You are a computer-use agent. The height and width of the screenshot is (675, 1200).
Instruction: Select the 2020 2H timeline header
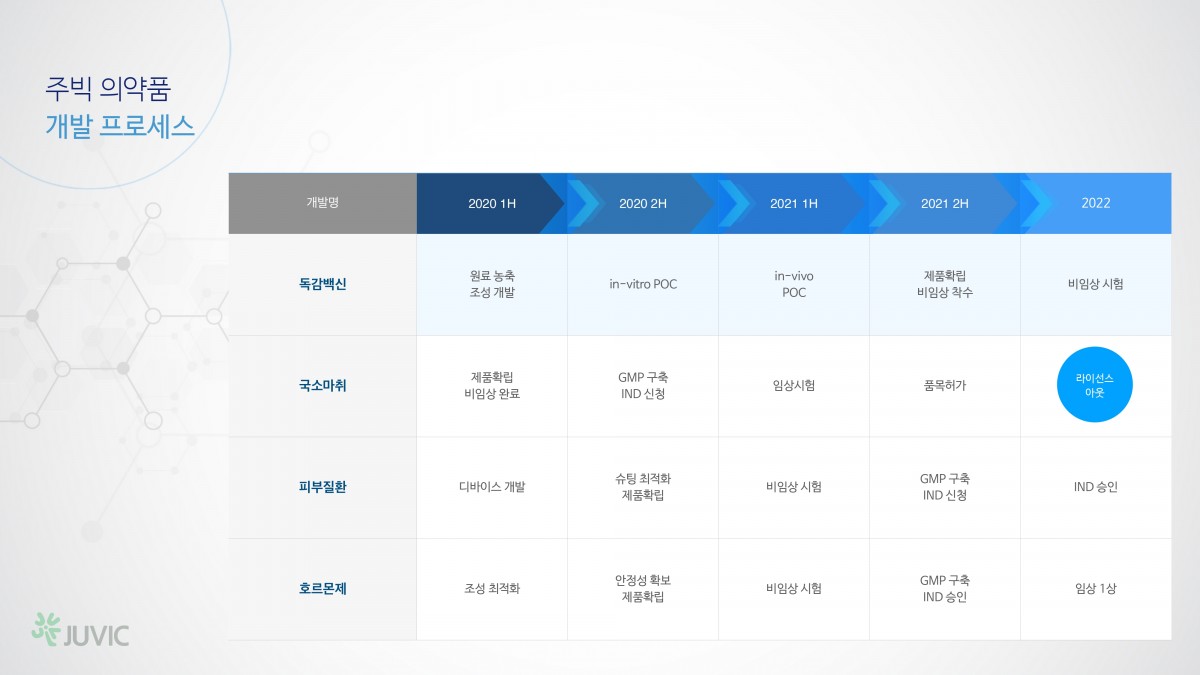tap(643, 203)
